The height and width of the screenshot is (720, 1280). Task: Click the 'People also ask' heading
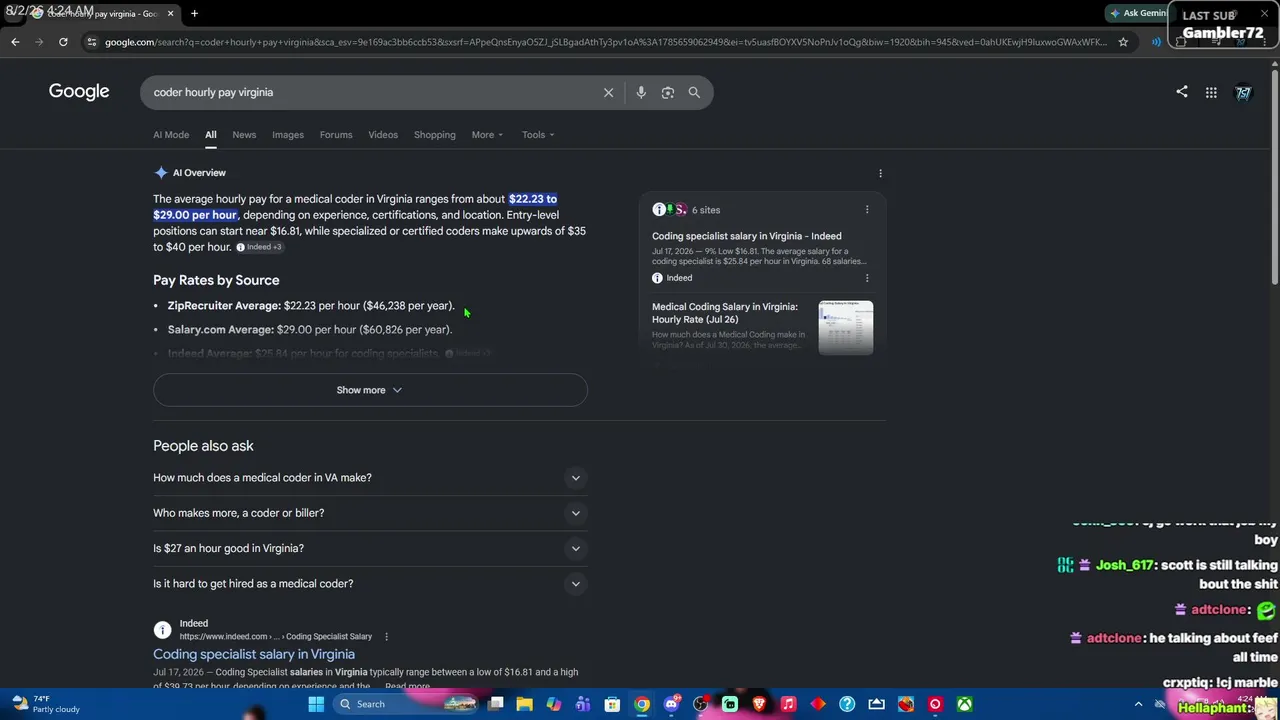click(203, 446)
